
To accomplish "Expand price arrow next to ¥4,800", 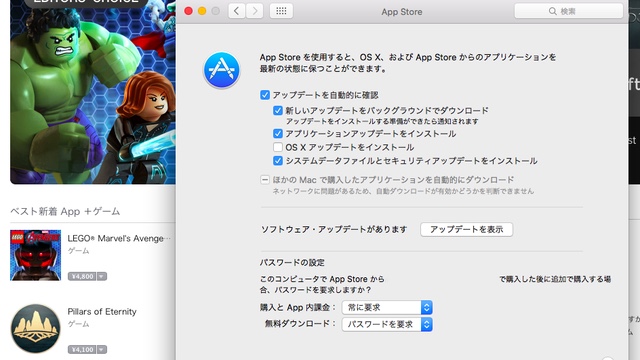I will point(102,276).
